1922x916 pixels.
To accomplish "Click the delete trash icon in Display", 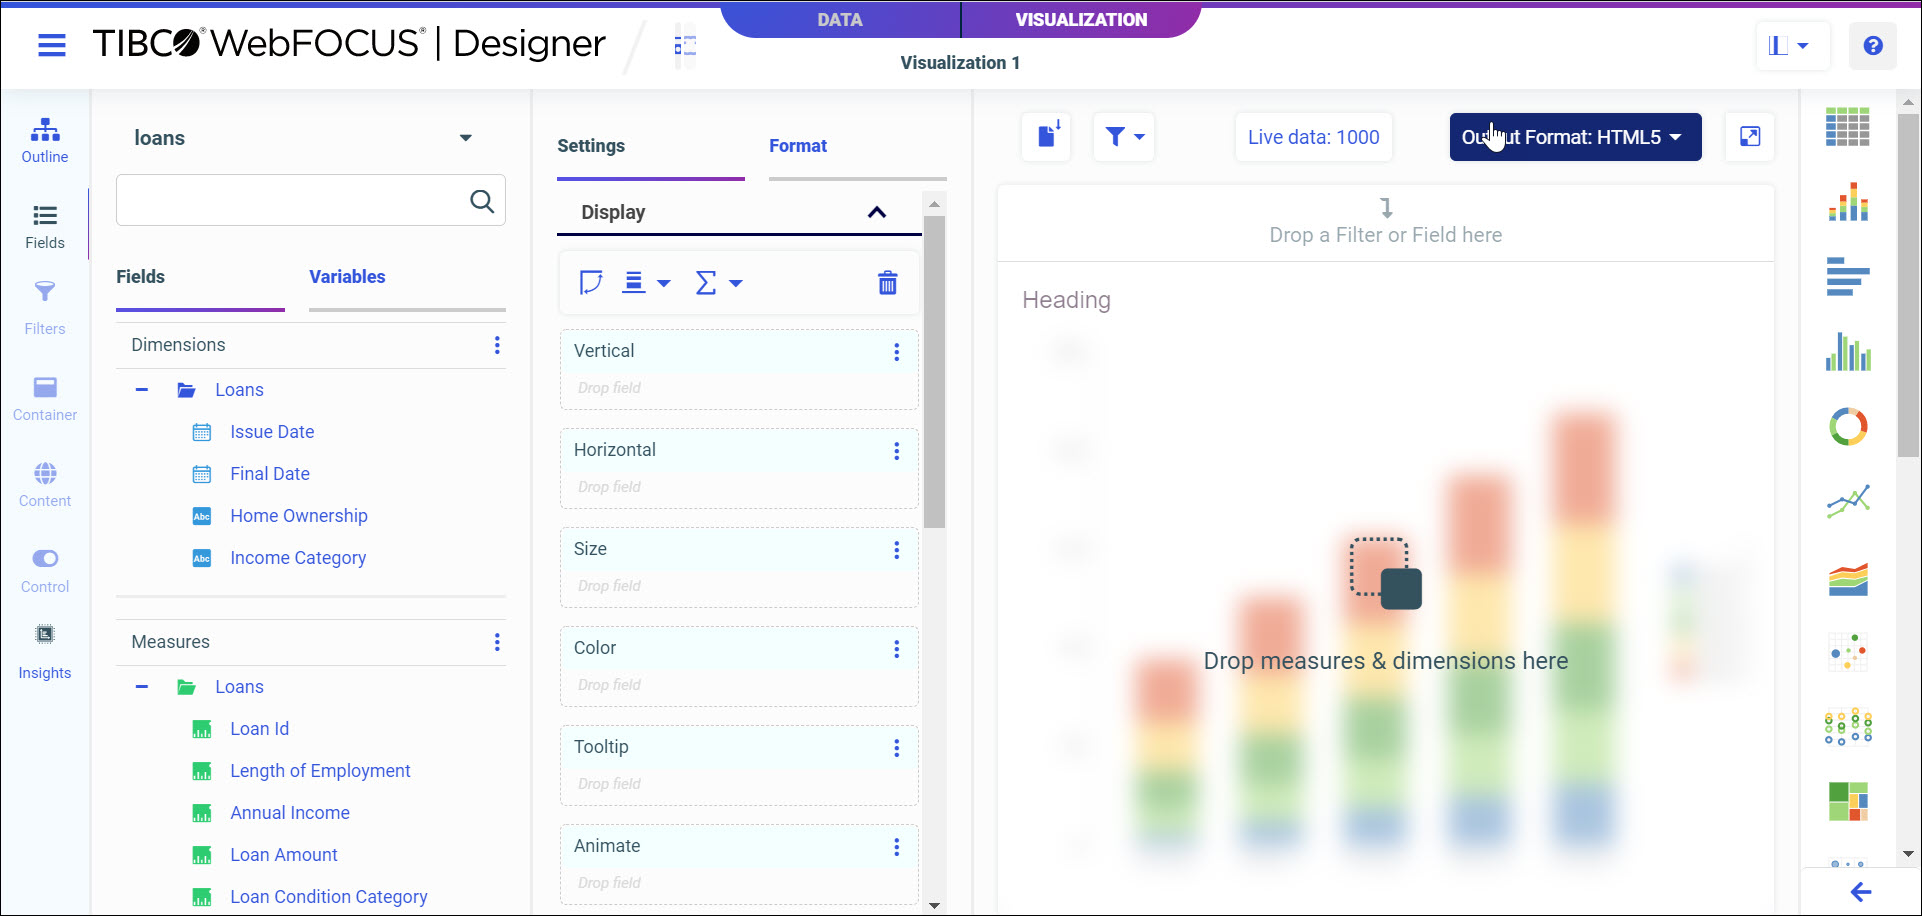I will pyautogui.click(x=887, y=283).
